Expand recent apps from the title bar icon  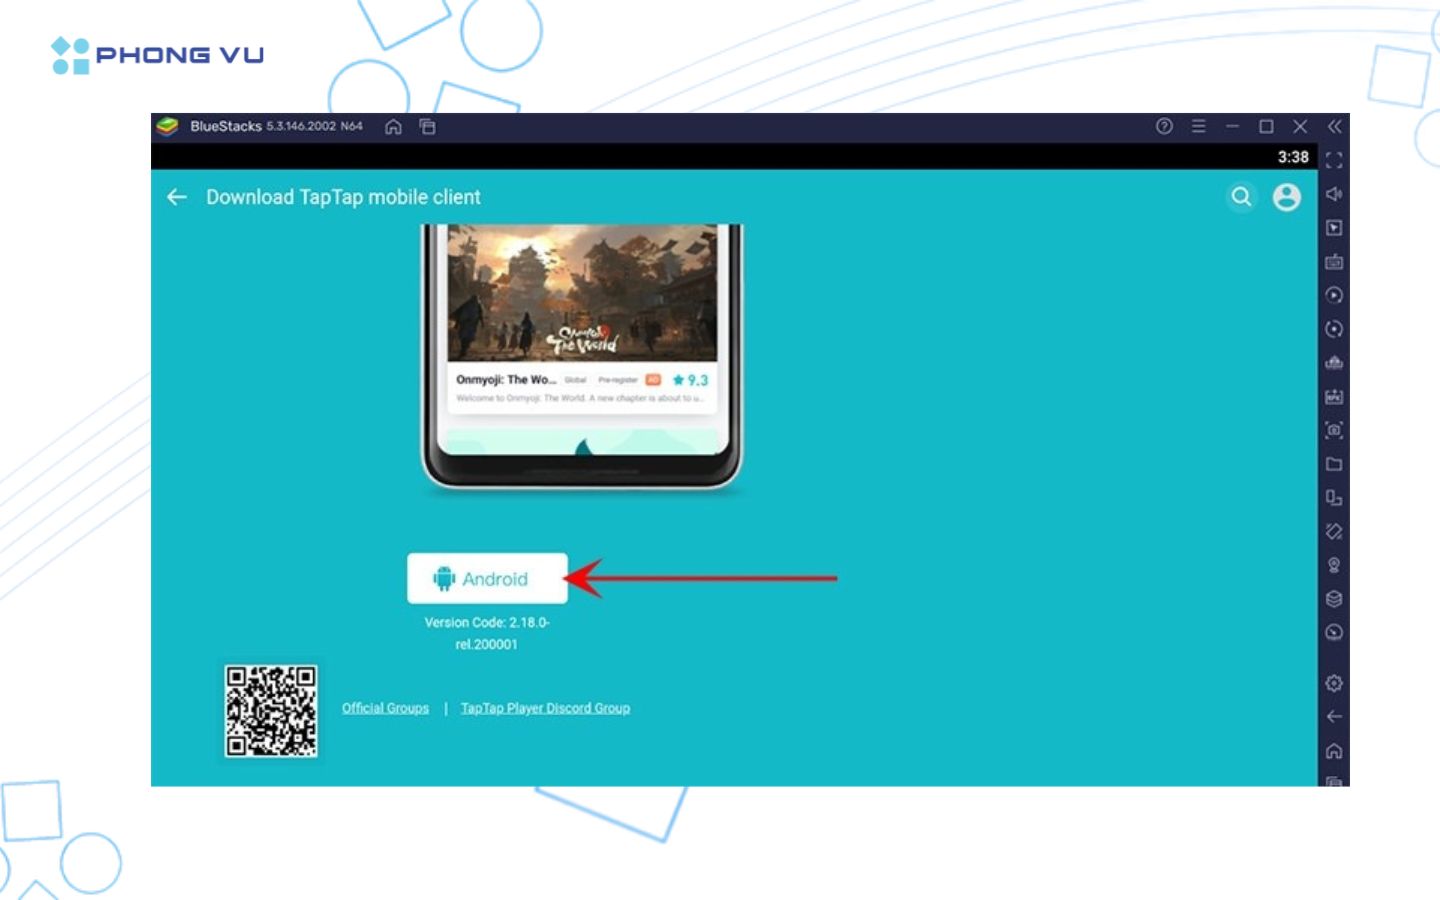pyautogui.click(x=427, y=128)
